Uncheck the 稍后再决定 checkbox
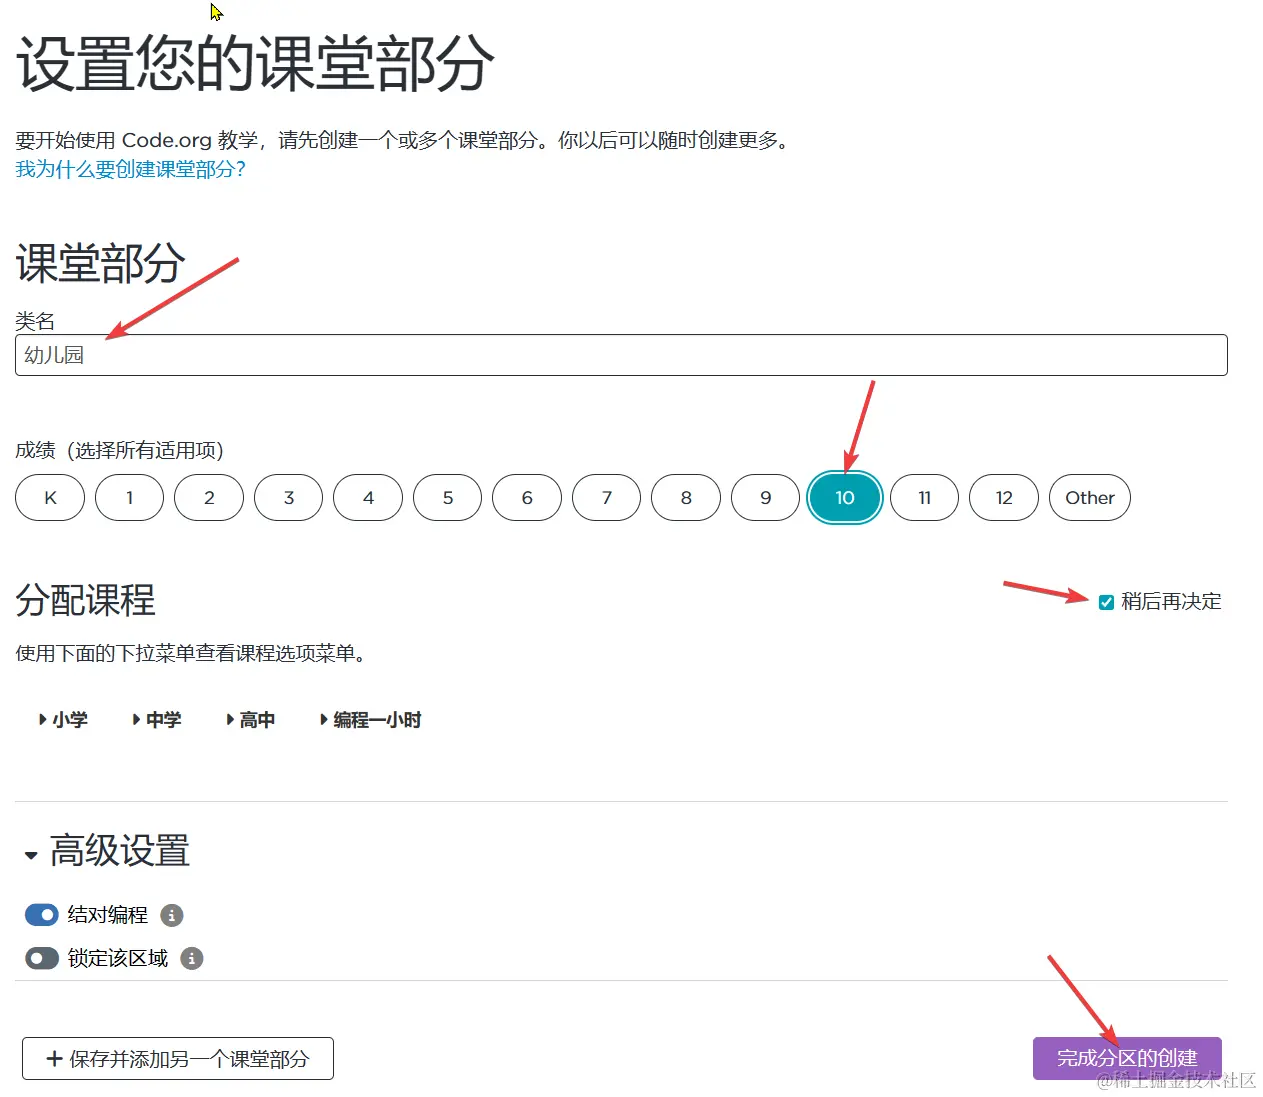This screenshot has height=1097, width=1263. (x=1106, y=602)
